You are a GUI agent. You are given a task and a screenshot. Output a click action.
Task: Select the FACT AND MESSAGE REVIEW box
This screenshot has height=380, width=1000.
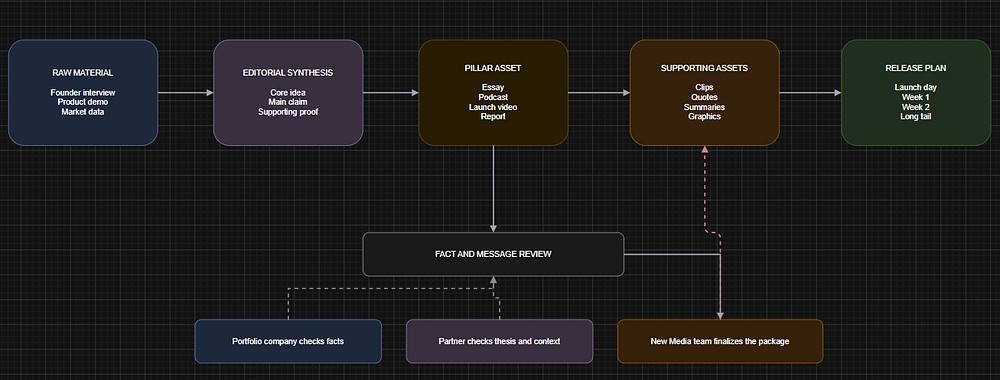(493, 254)
